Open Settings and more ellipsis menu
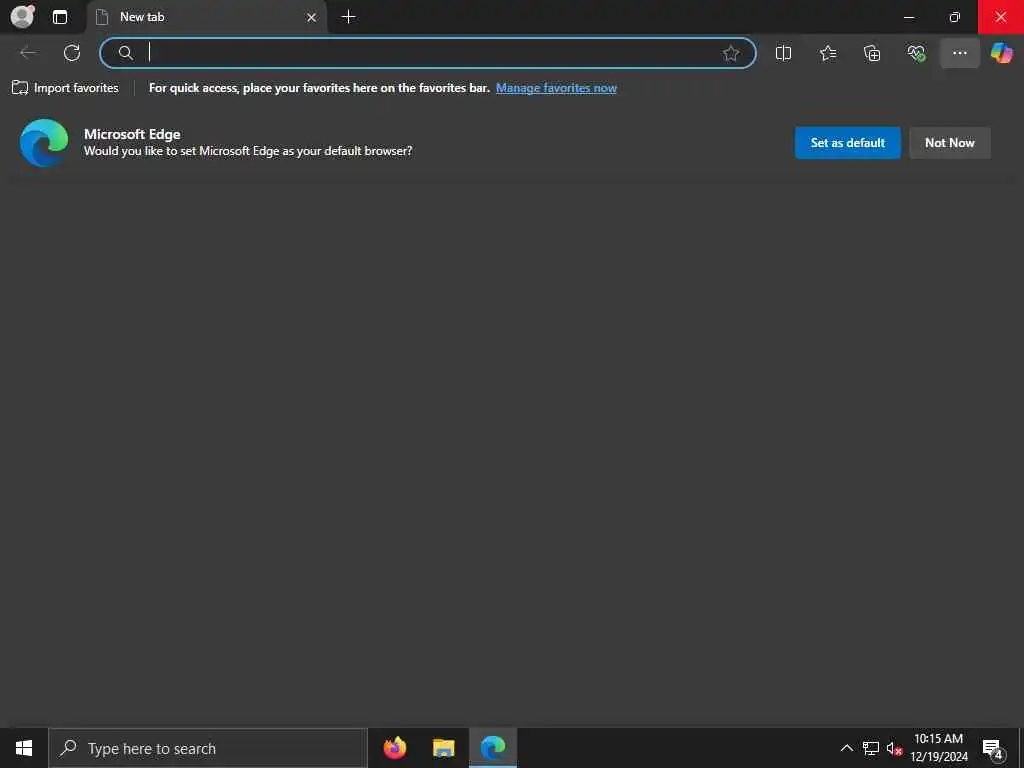The image size is (1024, 768). pos(959,53)
